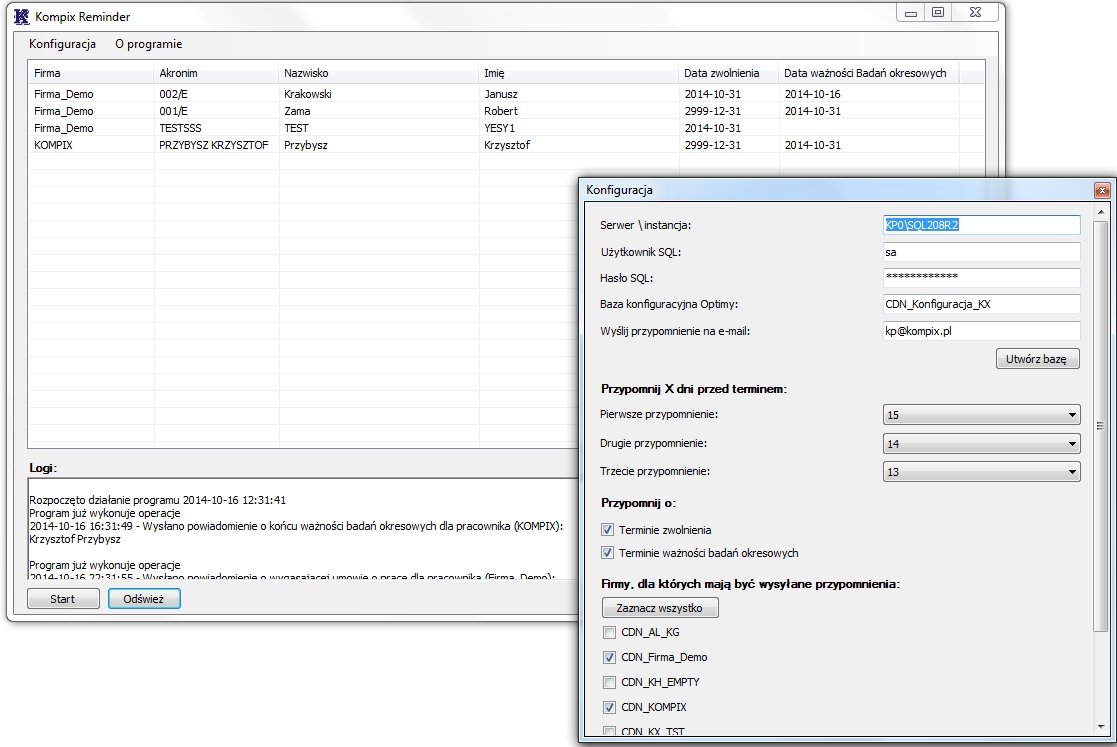Minimize the Kompix Reminder window
The height and width of the screenshot is (747, 1117).
pos(910,13)
